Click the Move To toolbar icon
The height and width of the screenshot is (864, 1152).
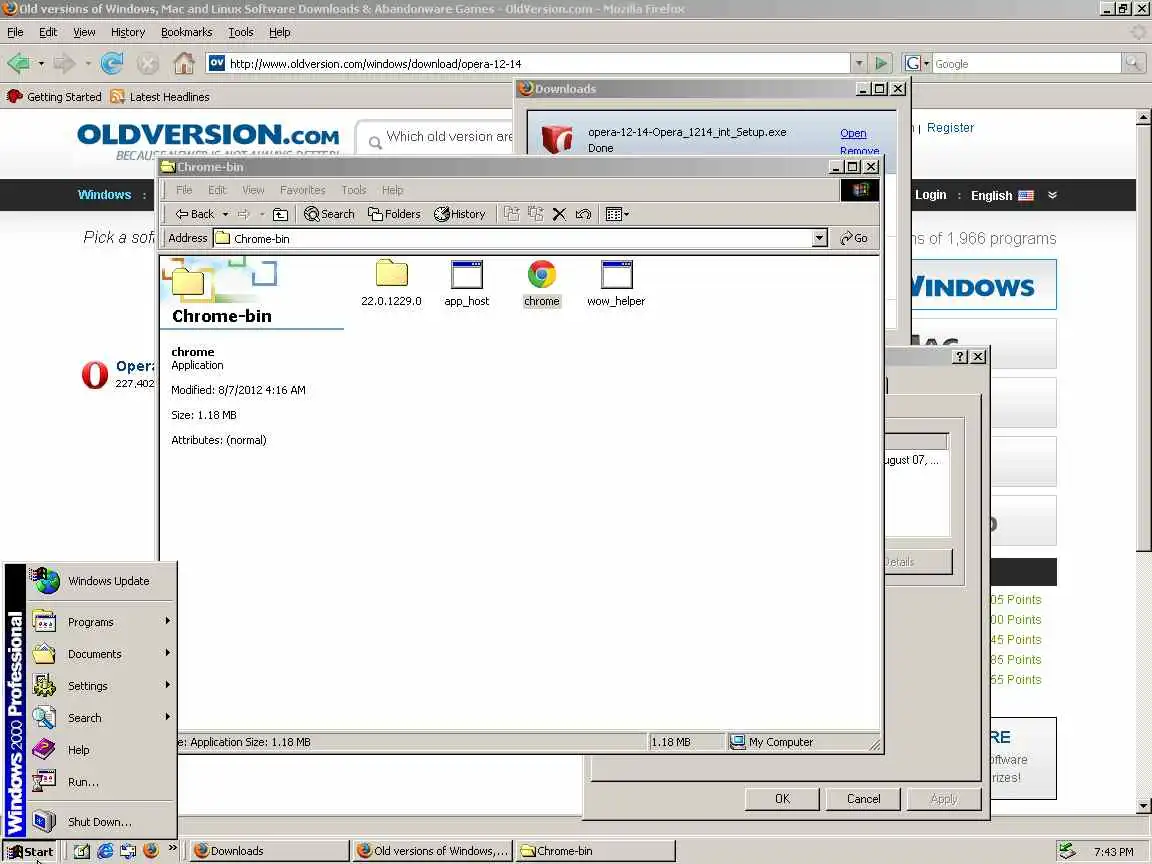(x=511, y=214)
